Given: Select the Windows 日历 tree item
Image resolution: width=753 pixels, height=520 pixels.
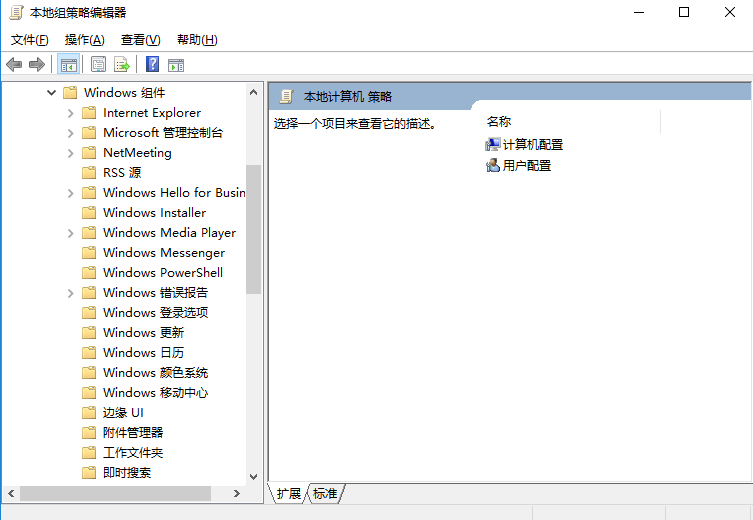Looking at the screenshot, I should coord(143,352).
